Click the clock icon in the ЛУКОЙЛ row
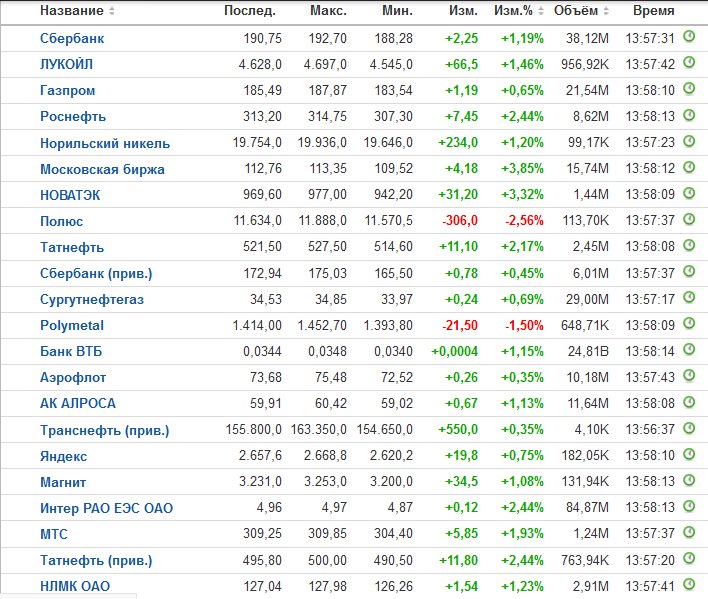Screen dimensions: 708x599 689,62
